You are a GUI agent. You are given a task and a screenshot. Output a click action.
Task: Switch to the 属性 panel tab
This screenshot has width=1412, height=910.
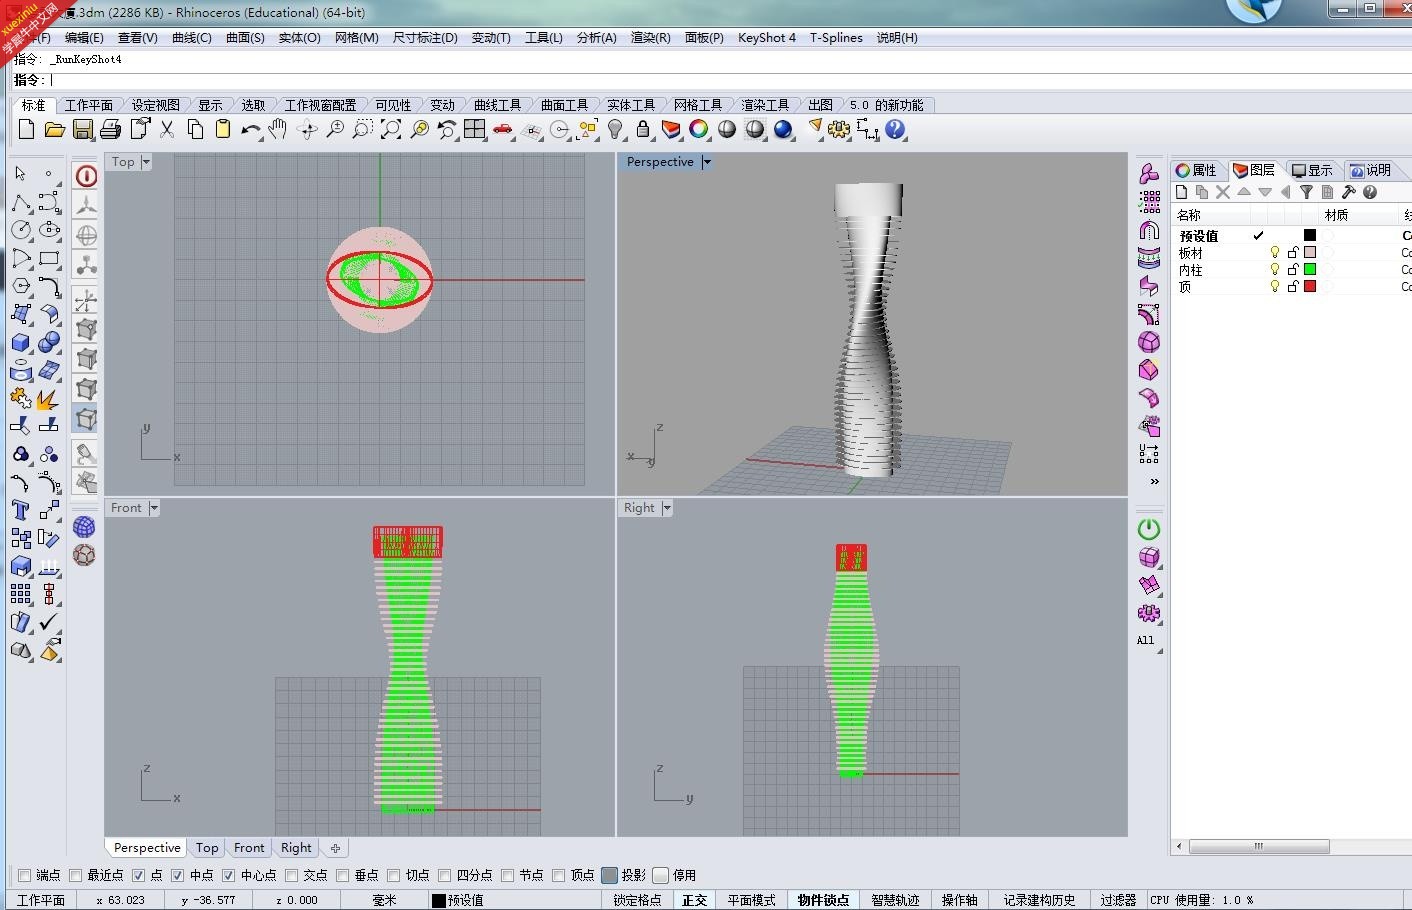[1196, 170]
